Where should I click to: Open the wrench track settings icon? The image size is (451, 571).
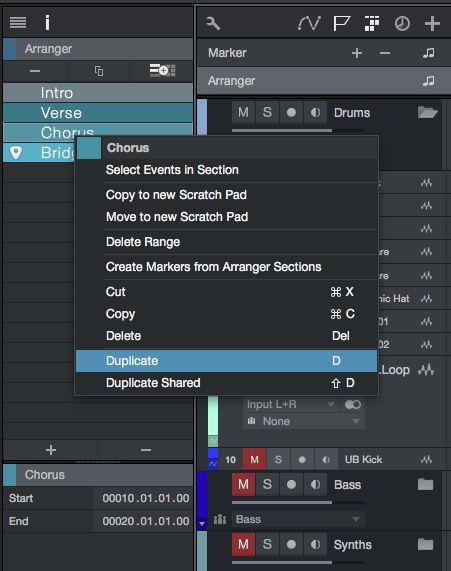(213, 24)
